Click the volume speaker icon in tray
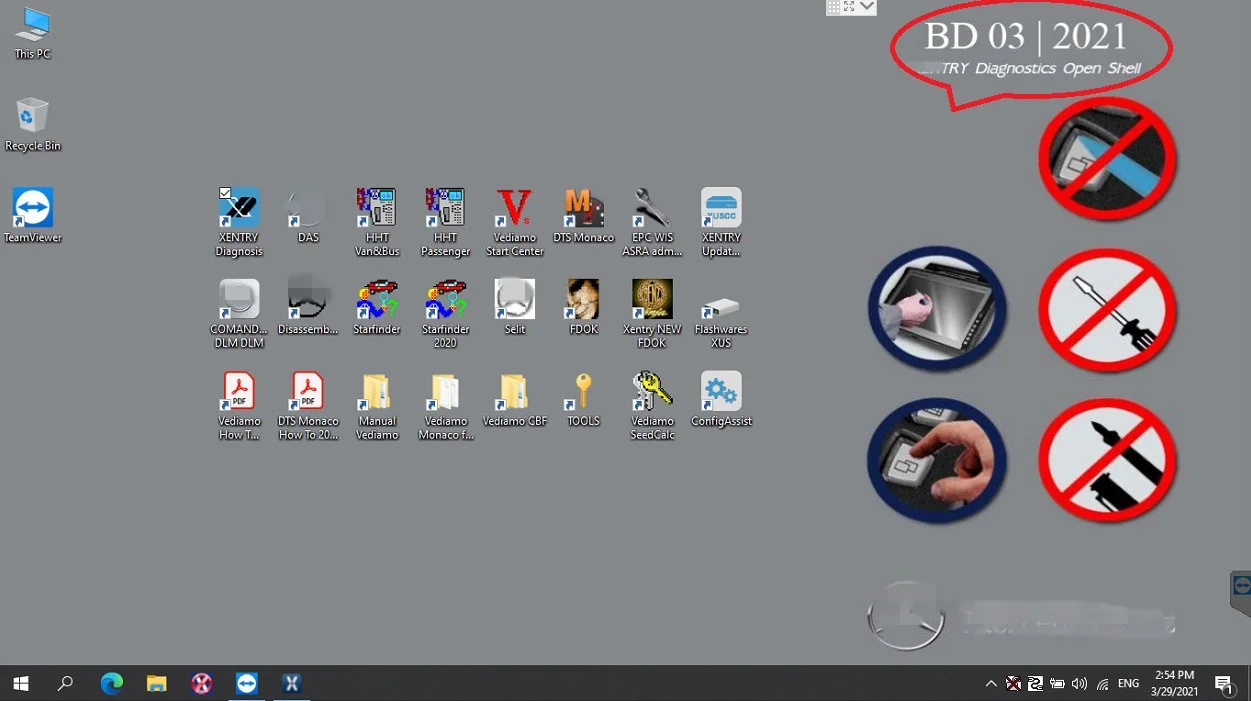1251x701 pixels. [1079, 684]
